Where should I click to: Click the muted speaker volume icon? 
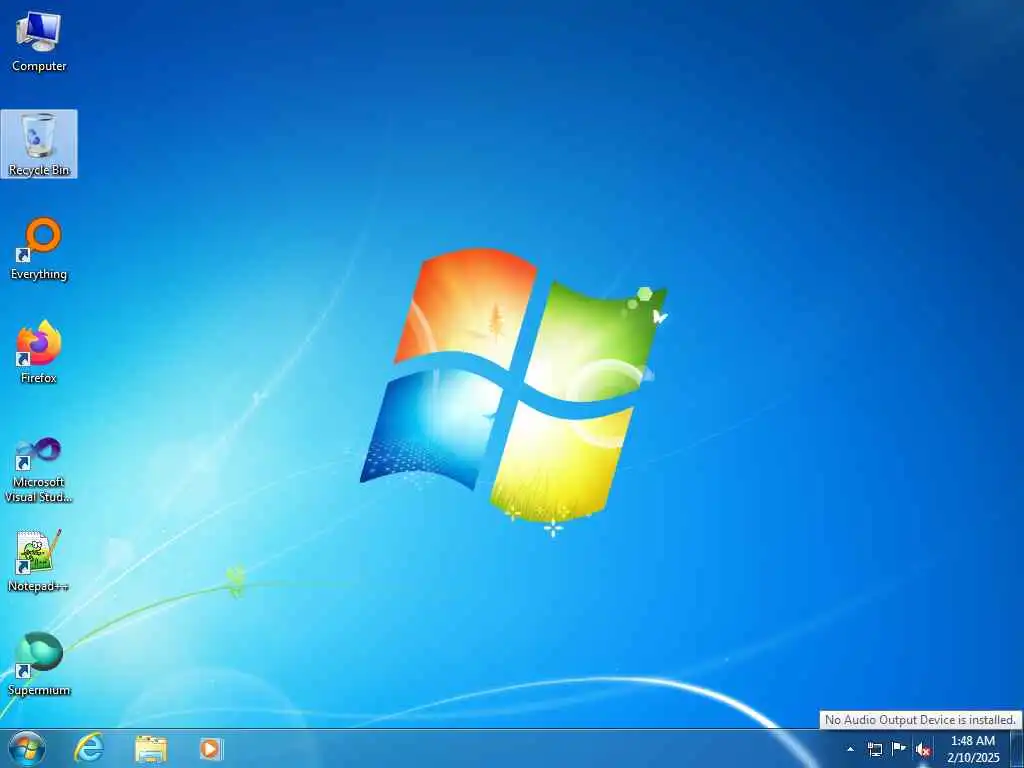923,749
